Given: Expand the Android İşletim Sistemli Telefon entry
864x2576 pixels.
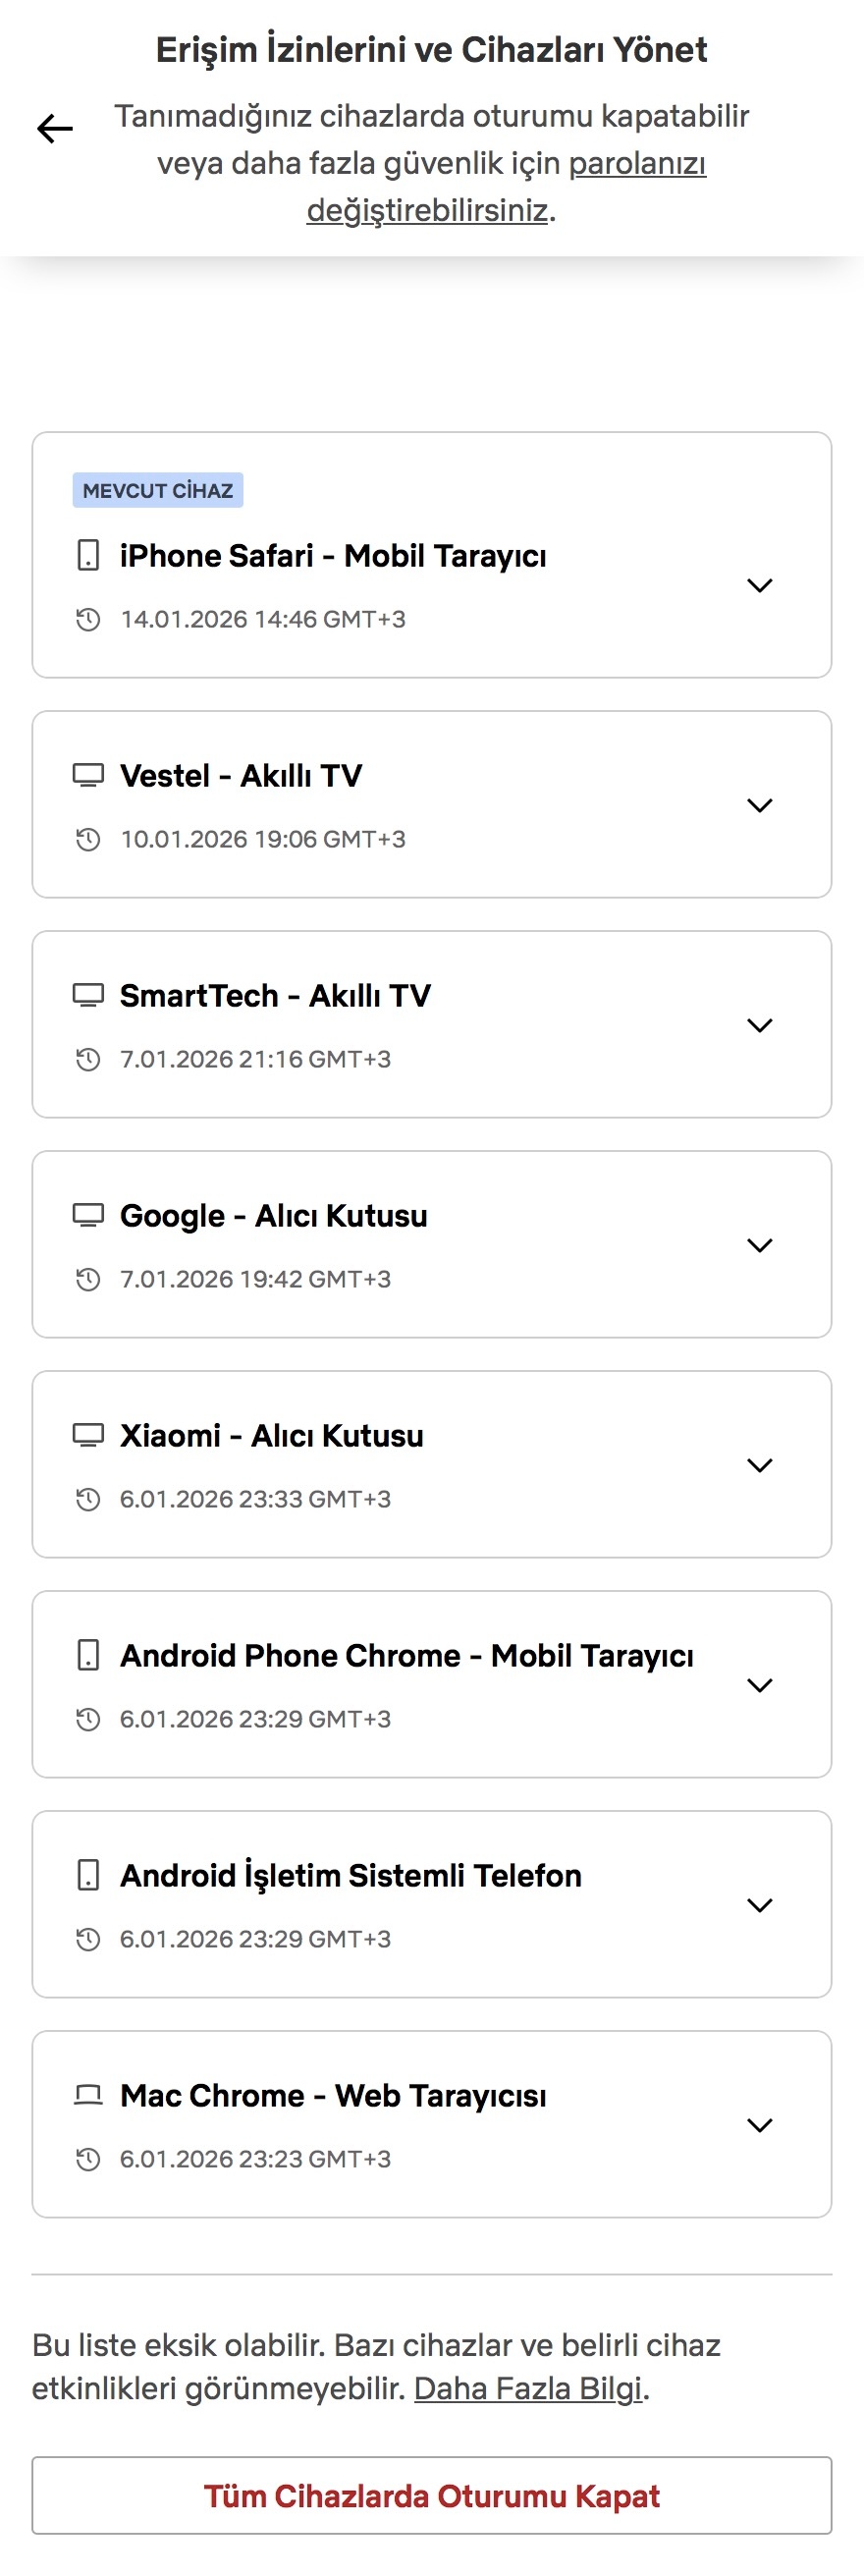Looking at the screenshot, I should [x=760, y=1905].
